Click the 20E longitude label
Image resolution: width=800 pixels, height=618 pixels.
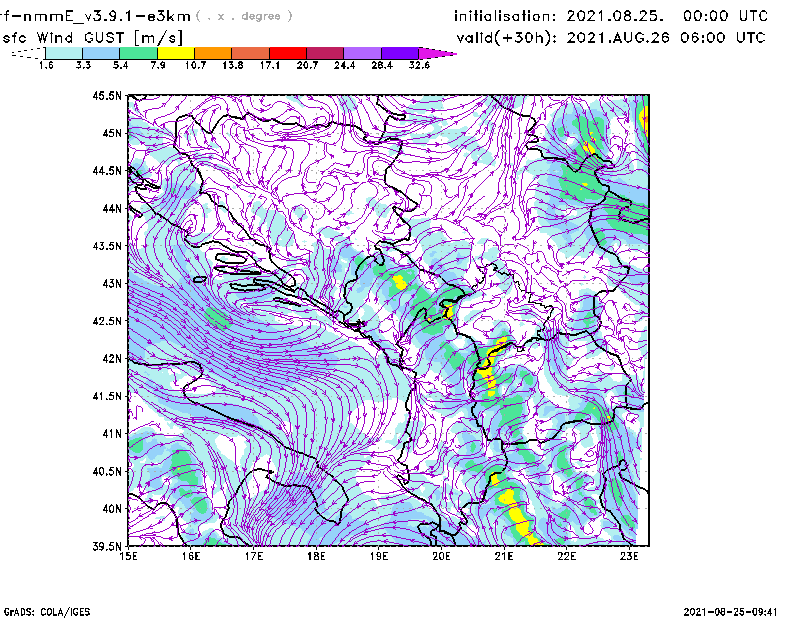[441, 556]
